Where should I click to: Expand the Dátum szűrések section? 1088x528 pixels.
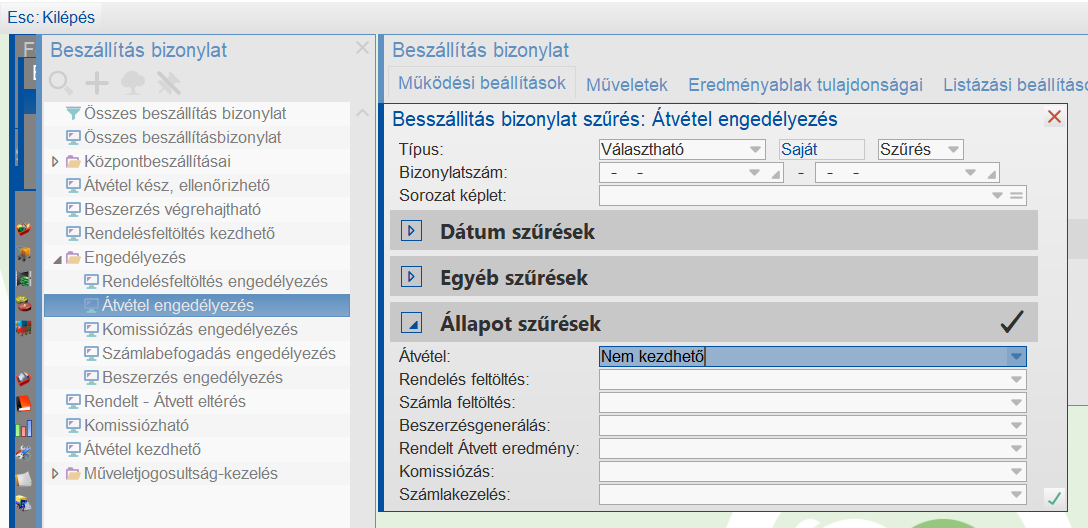coord(411,231)
